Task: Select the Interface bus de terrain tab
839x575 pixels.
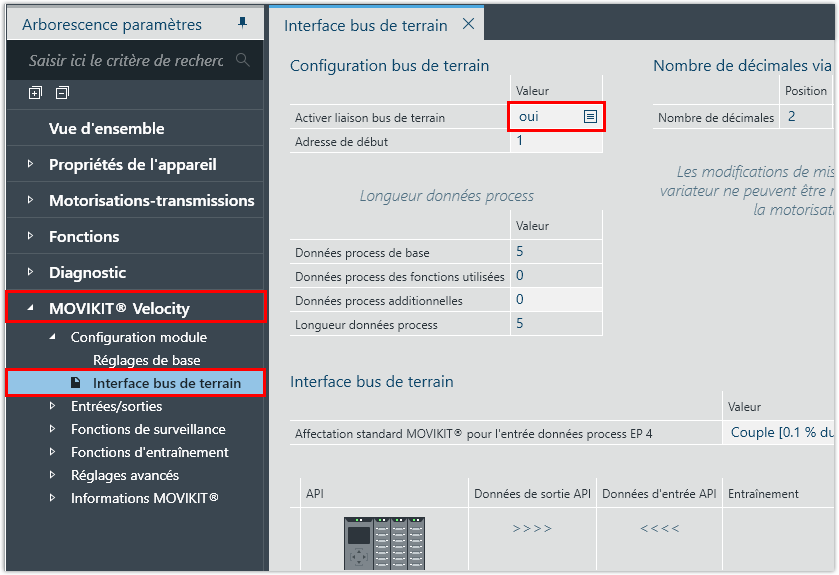Action: click(367, 25)
